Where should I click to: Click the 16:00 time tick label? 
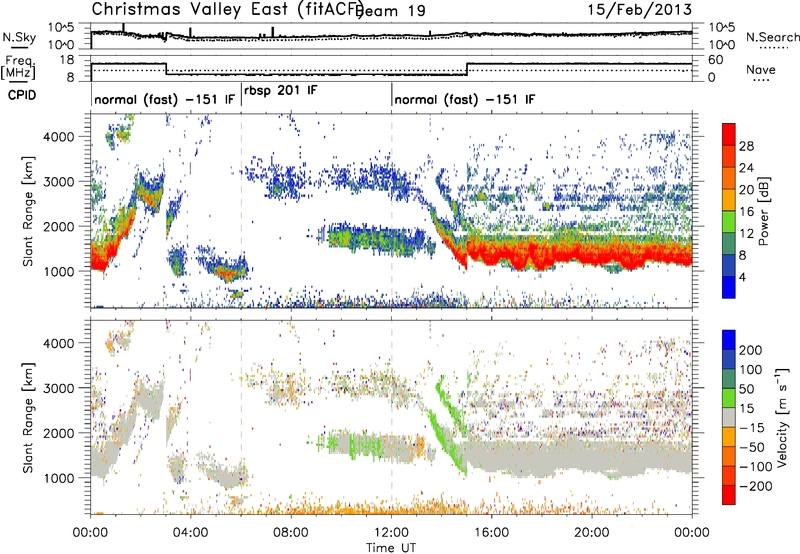pos(491,533)
